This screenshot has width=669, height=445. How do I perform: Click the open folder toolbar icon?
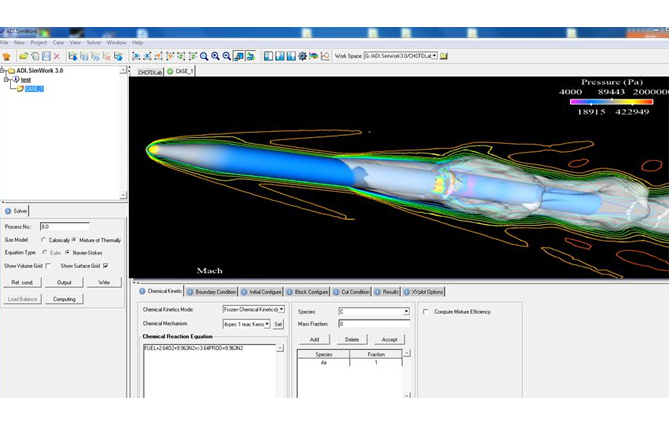[21, 56]
